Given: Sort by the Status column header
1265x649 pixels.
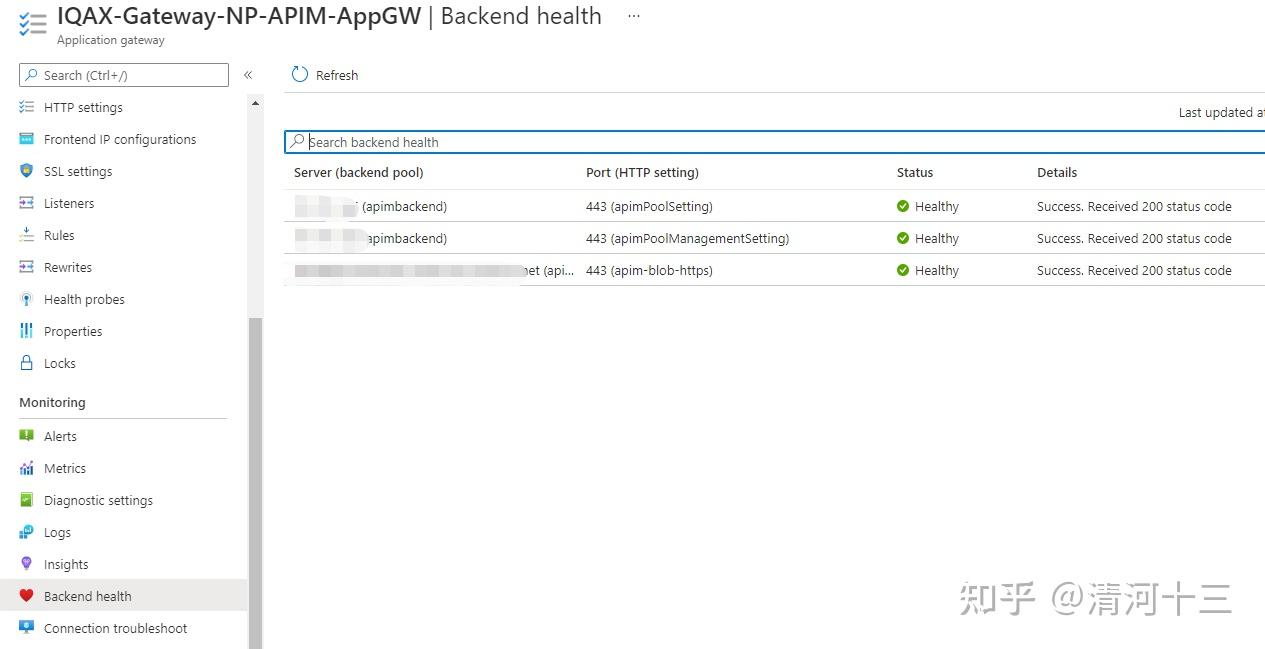Looking at the screenshot, I should point(914,172).
